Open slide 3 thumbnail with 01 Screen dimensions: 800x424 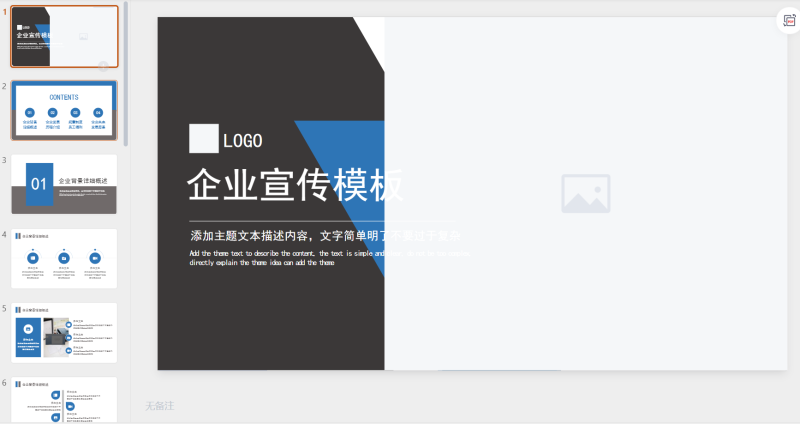[x=64, y=184]
